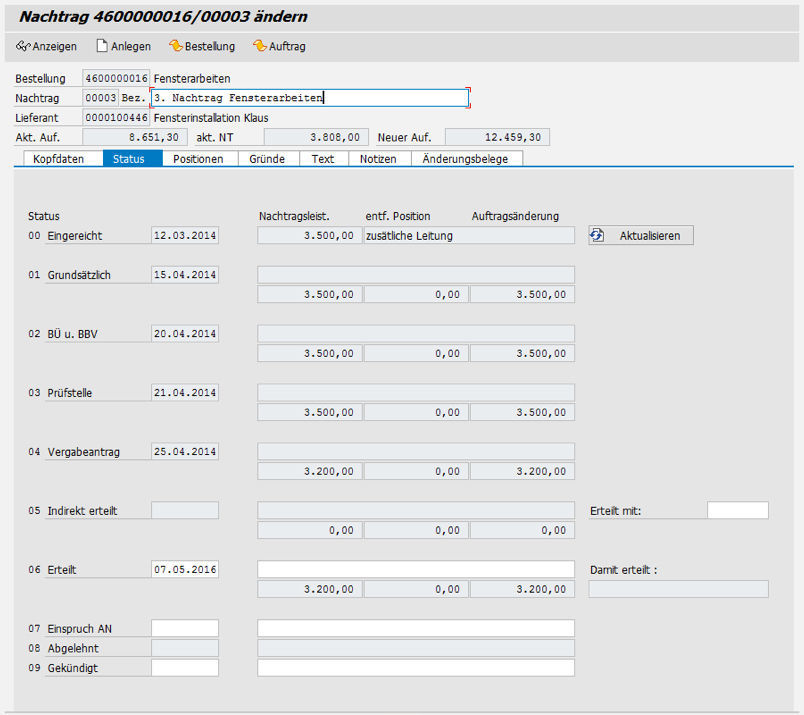Click the Erteilt mit input box
Image resolution: width=804 pixels, height=715 pixels.
[x=737, y=511]
